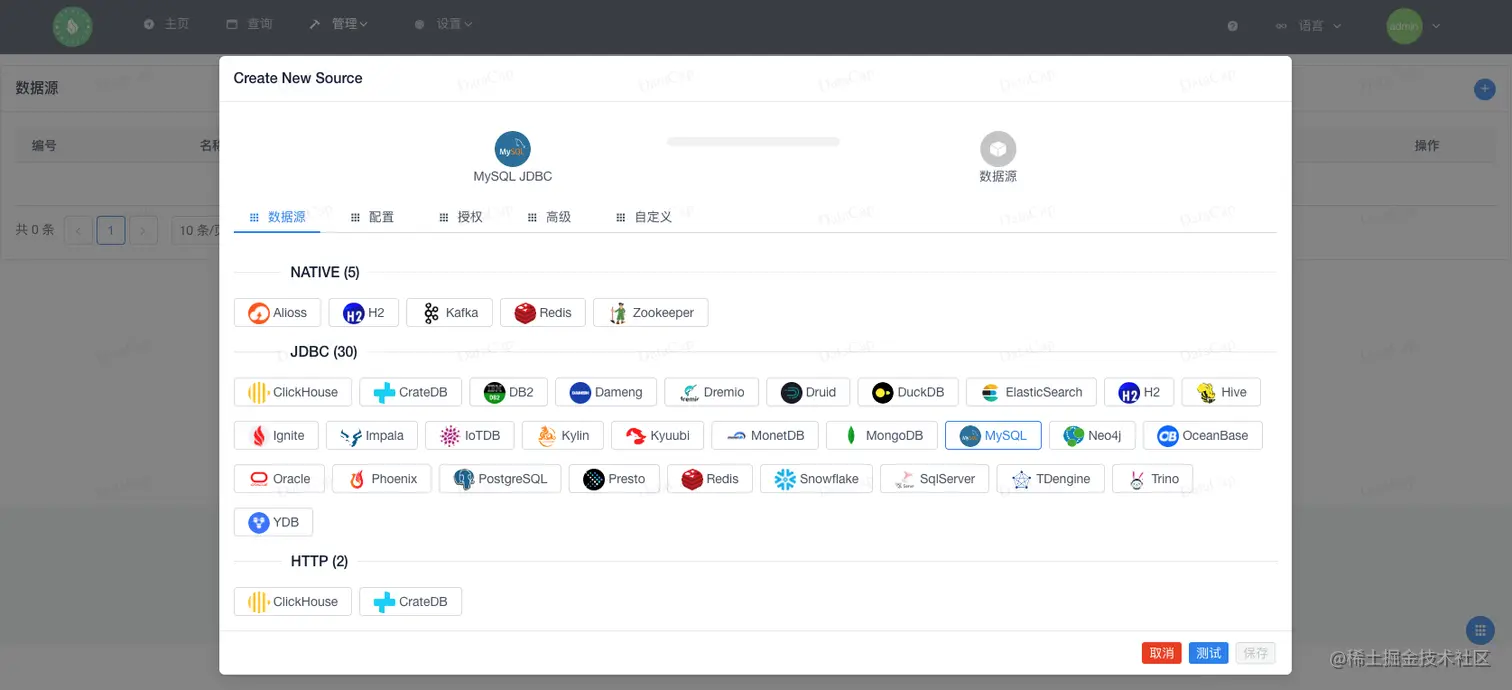This screenshot has width=1512, height=690.
Task: Switch to the 数据源 tab
Action: (x=277, y=216)
